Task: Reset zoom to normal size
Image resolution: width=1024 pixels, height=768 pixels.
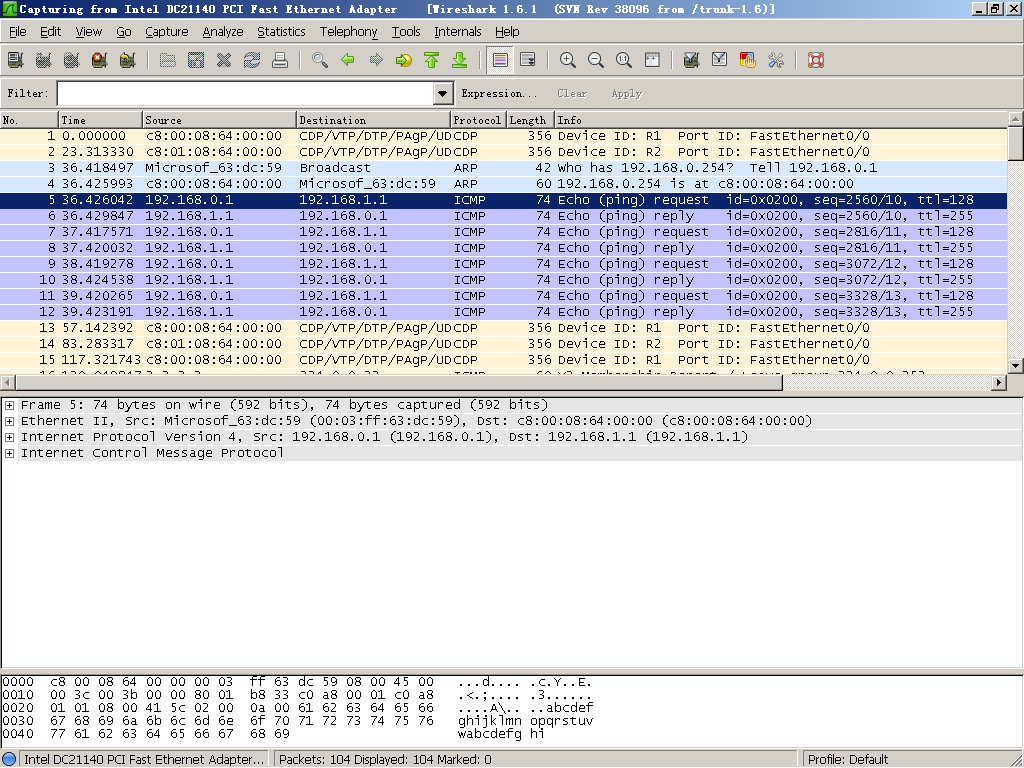Action: (x=624, y=60)
